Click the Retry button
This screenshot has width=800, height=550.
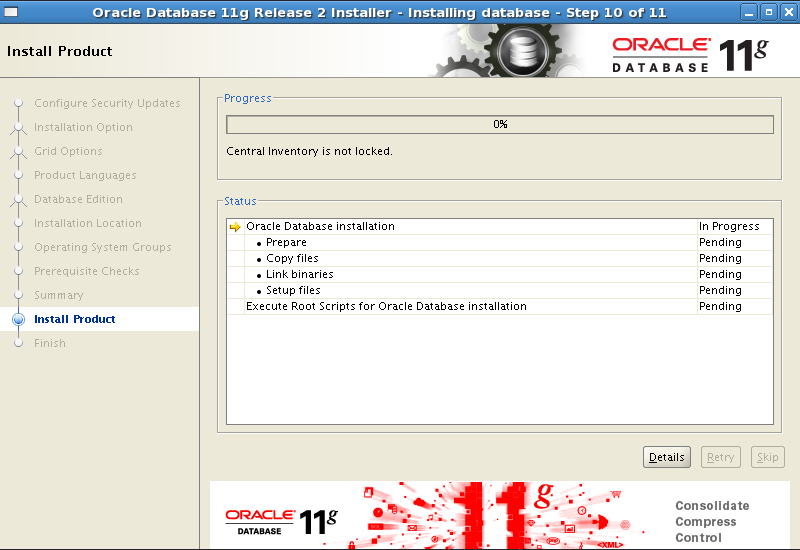pos(720,457)
